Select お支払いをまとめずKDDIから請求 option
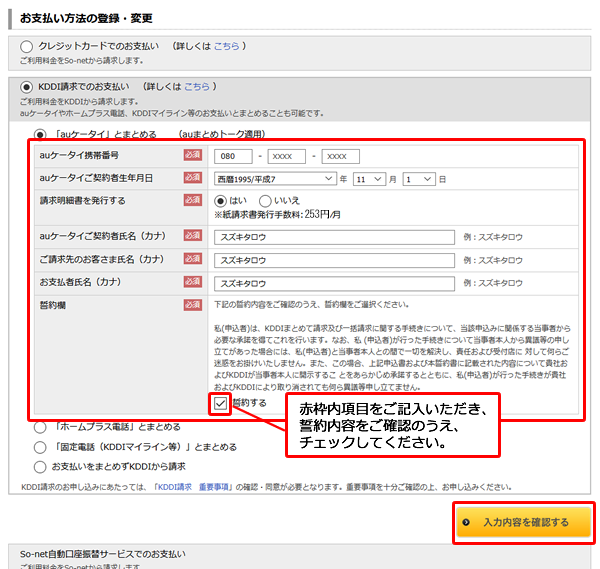 [x=40, y=466]
